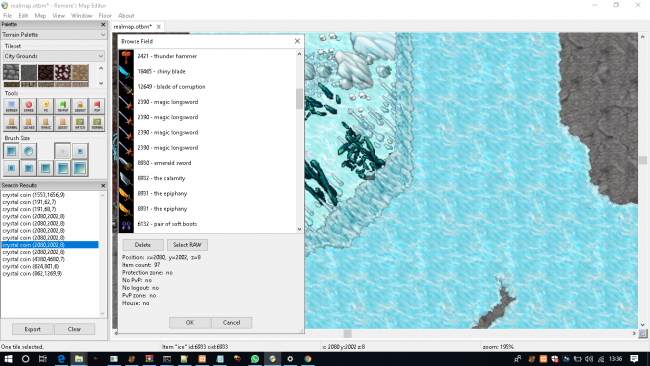Open the Terrain Palette dropdown

(53, 35)
